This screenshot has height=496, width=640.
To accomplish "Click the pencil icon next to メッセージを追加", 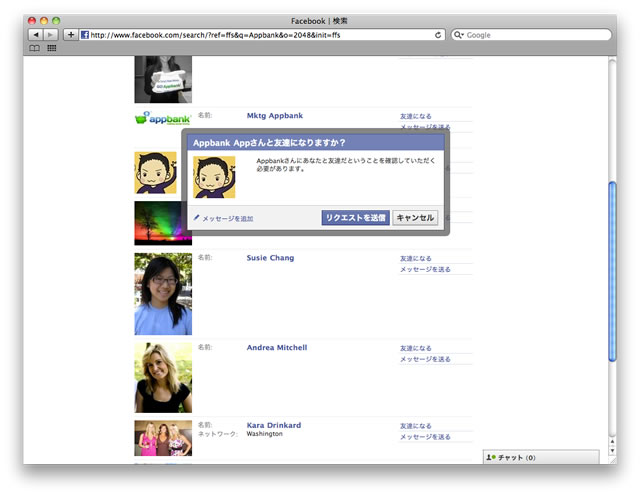I will click(x=196, y=218).
